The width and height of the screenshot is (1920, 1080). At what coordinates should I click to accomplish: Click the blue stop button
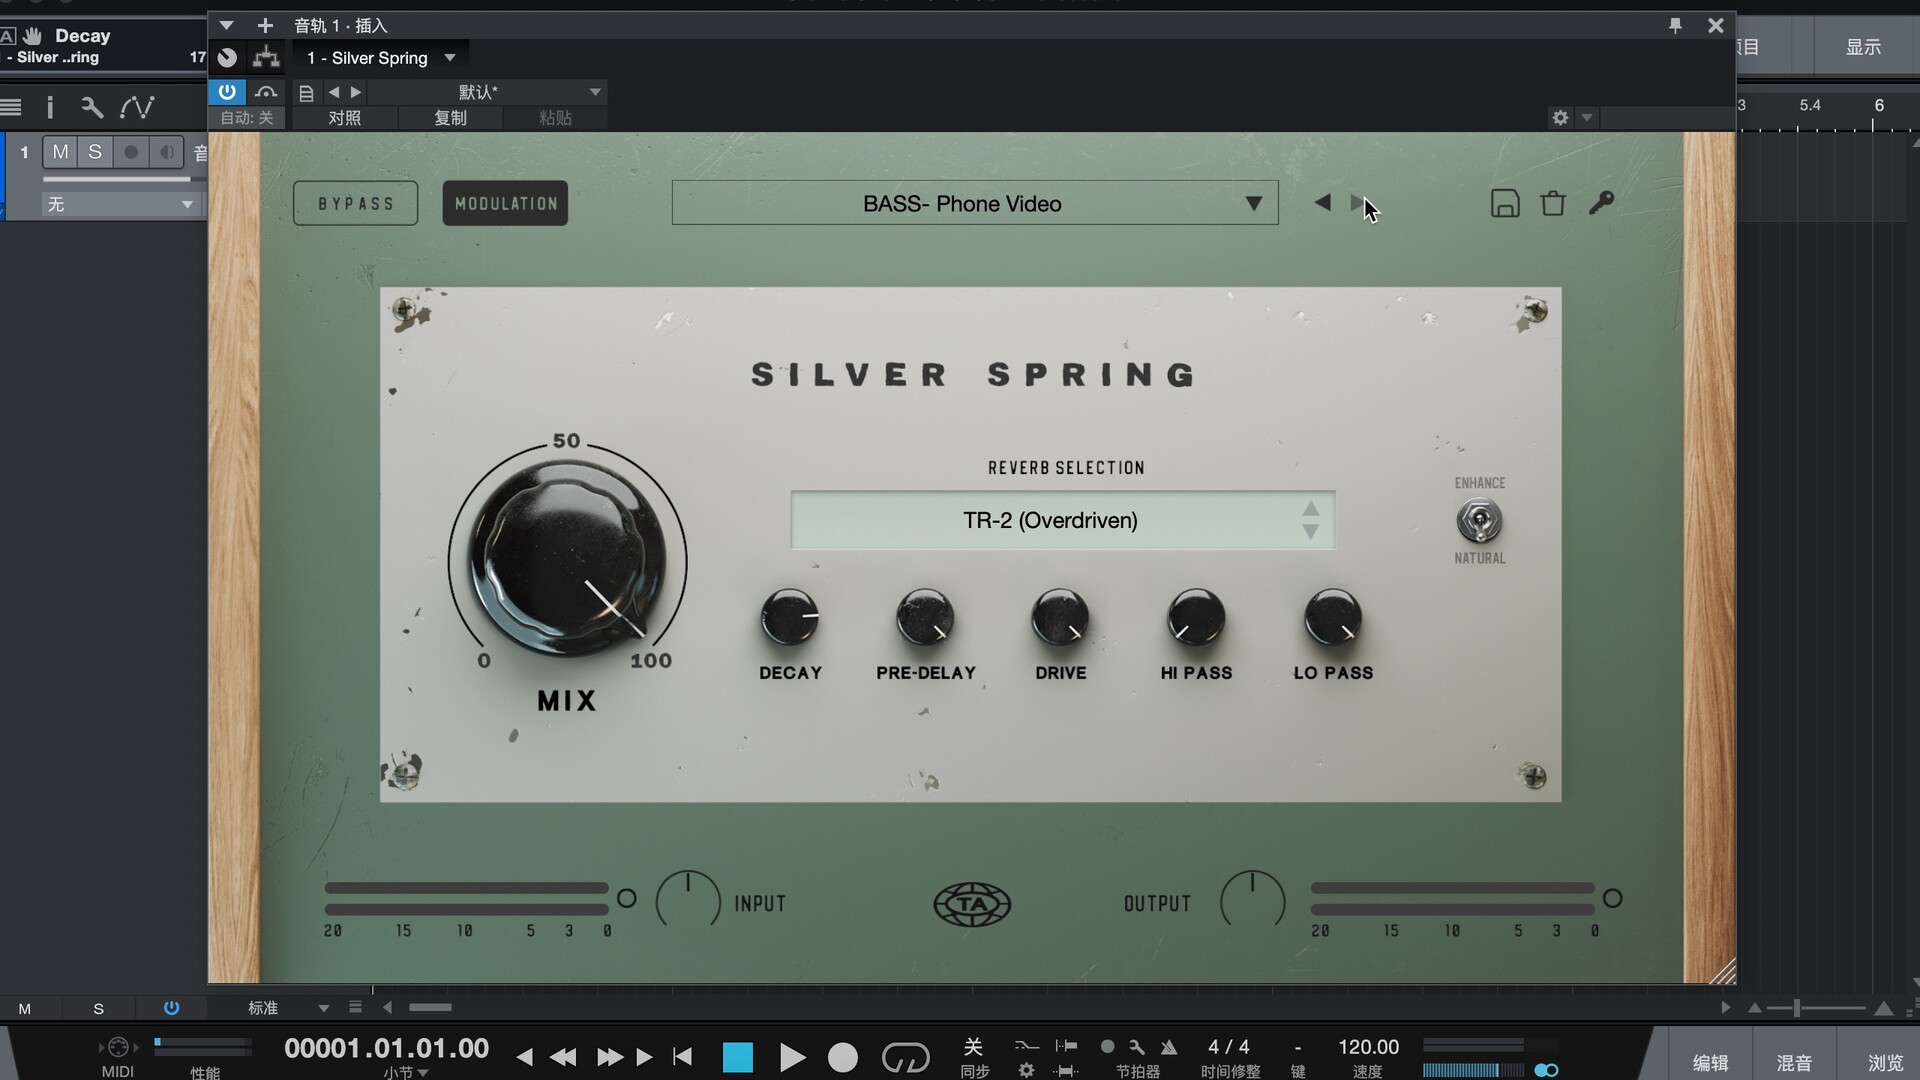pyautogui.click(x=738, y=1057)
